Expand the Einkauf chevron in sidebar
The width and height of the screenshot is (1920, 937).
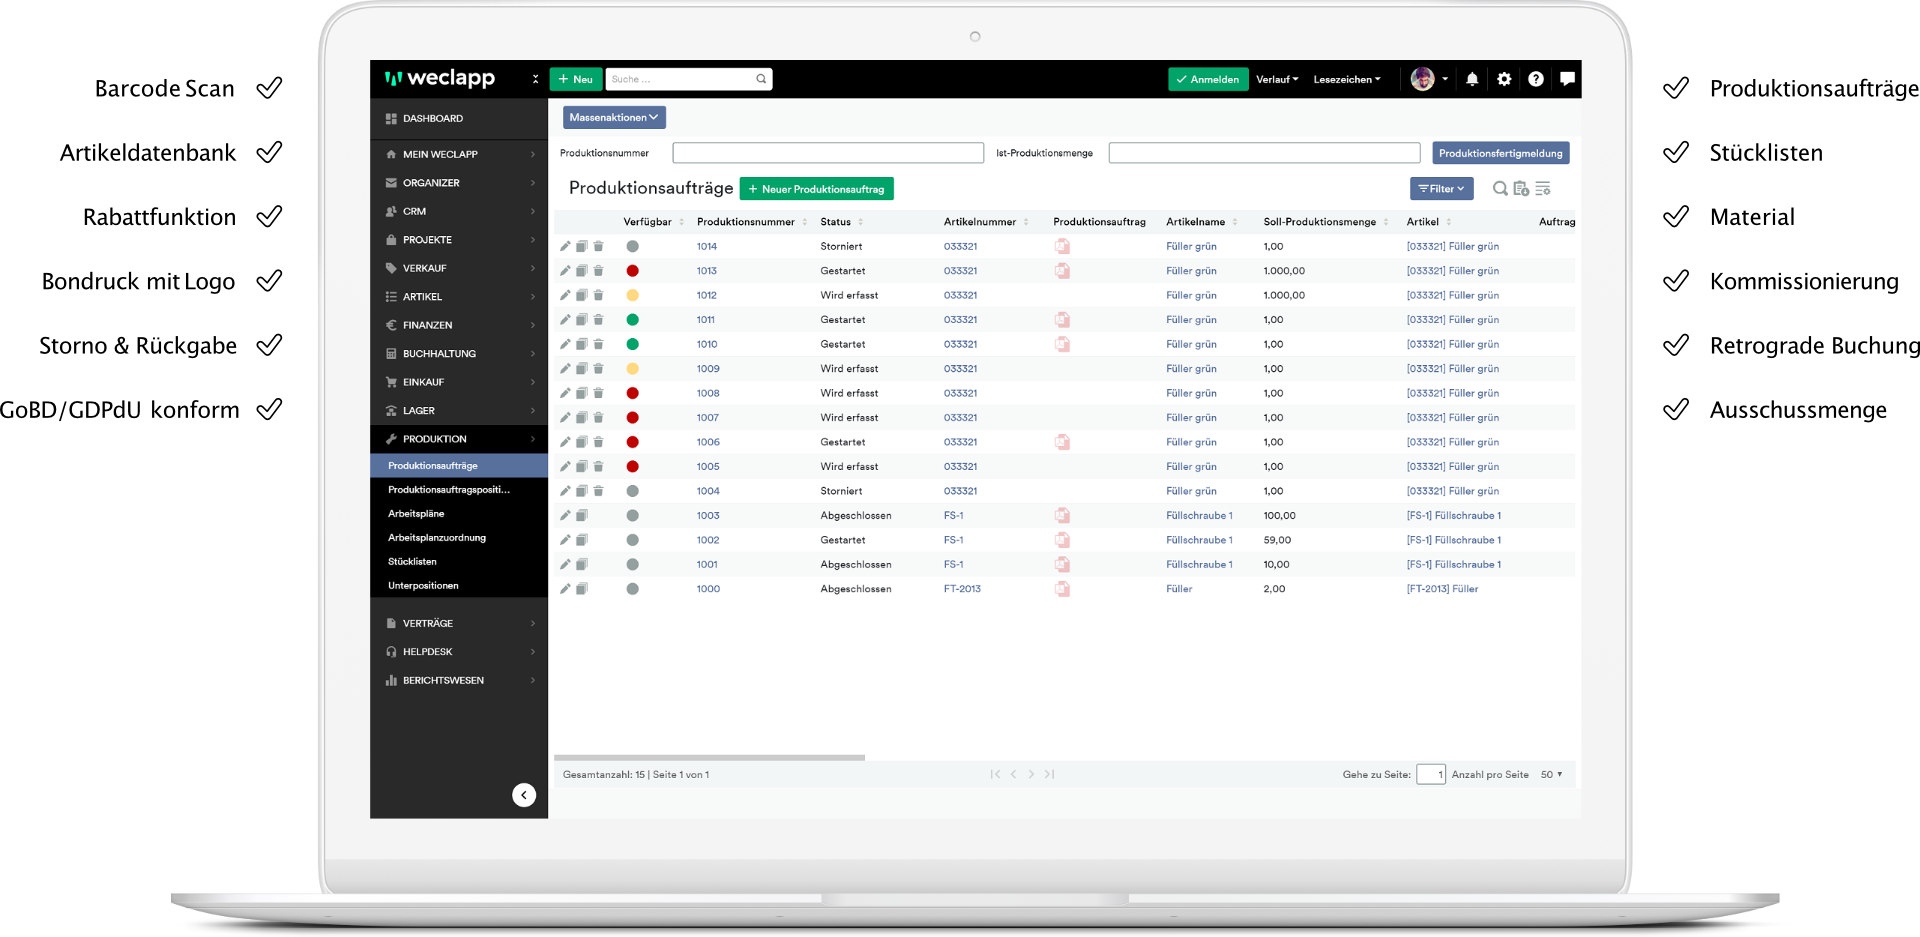pos(533,382)
